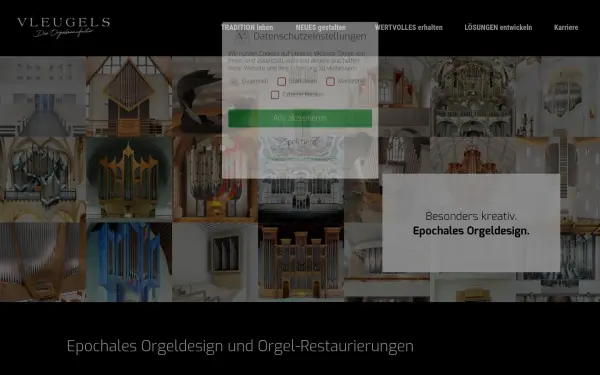Open the diamond-shaped organ thumbnail
Screen dimensions: 600x375
pyautogui.click(x=129, y=96)
